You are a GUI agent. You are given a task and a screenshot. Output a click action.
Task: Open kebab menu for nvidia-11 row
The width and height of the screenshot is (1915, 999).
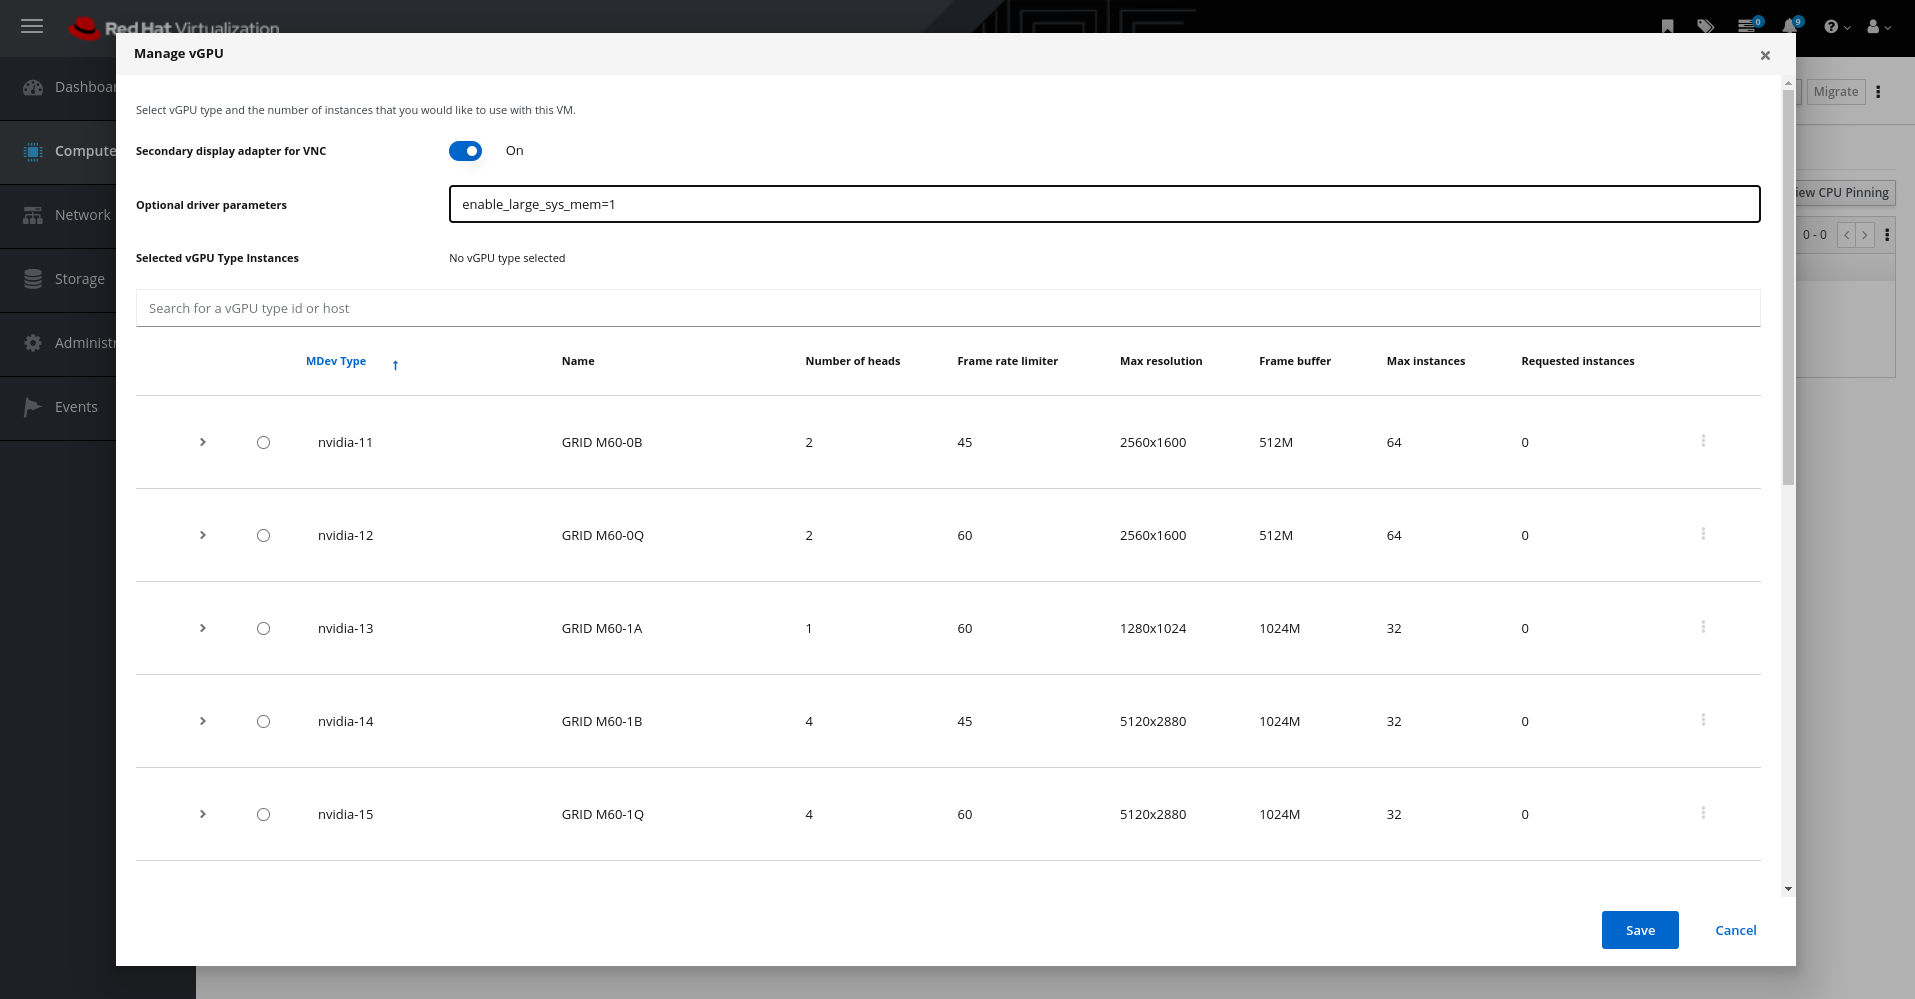click(x=1703, y=441)
